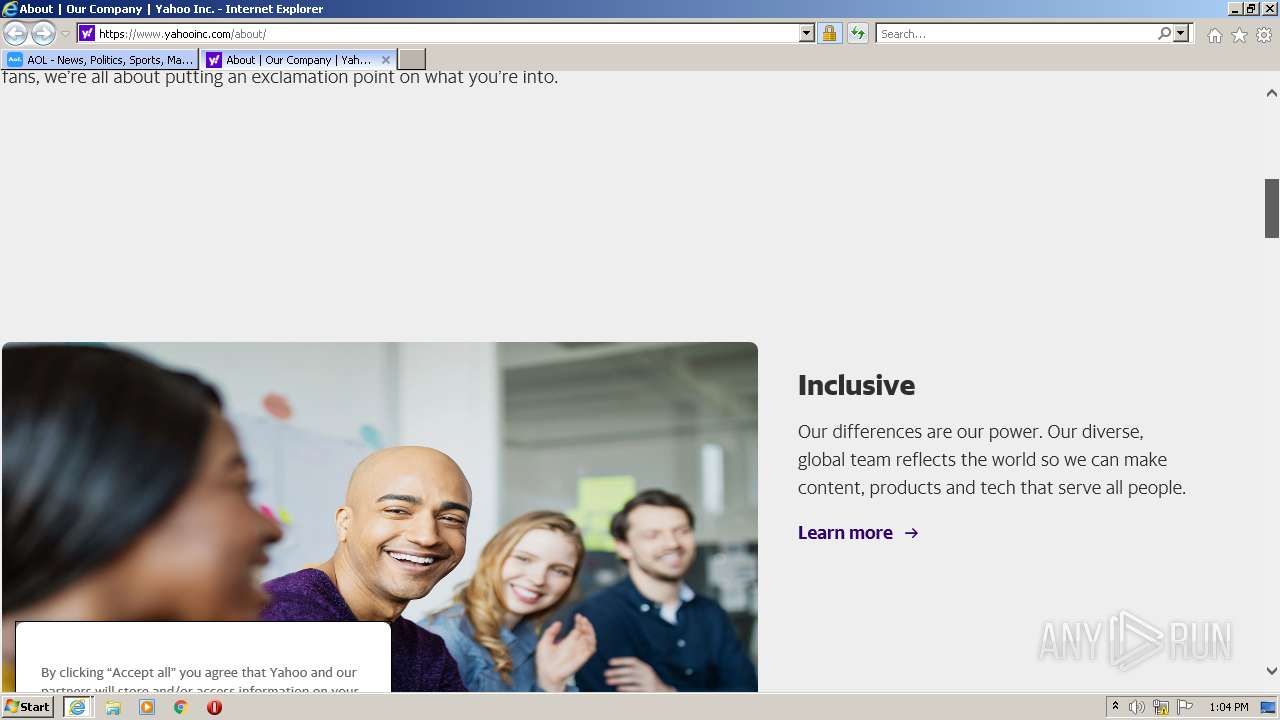Open the recent pages dropdown arrow

click(66, 34)
